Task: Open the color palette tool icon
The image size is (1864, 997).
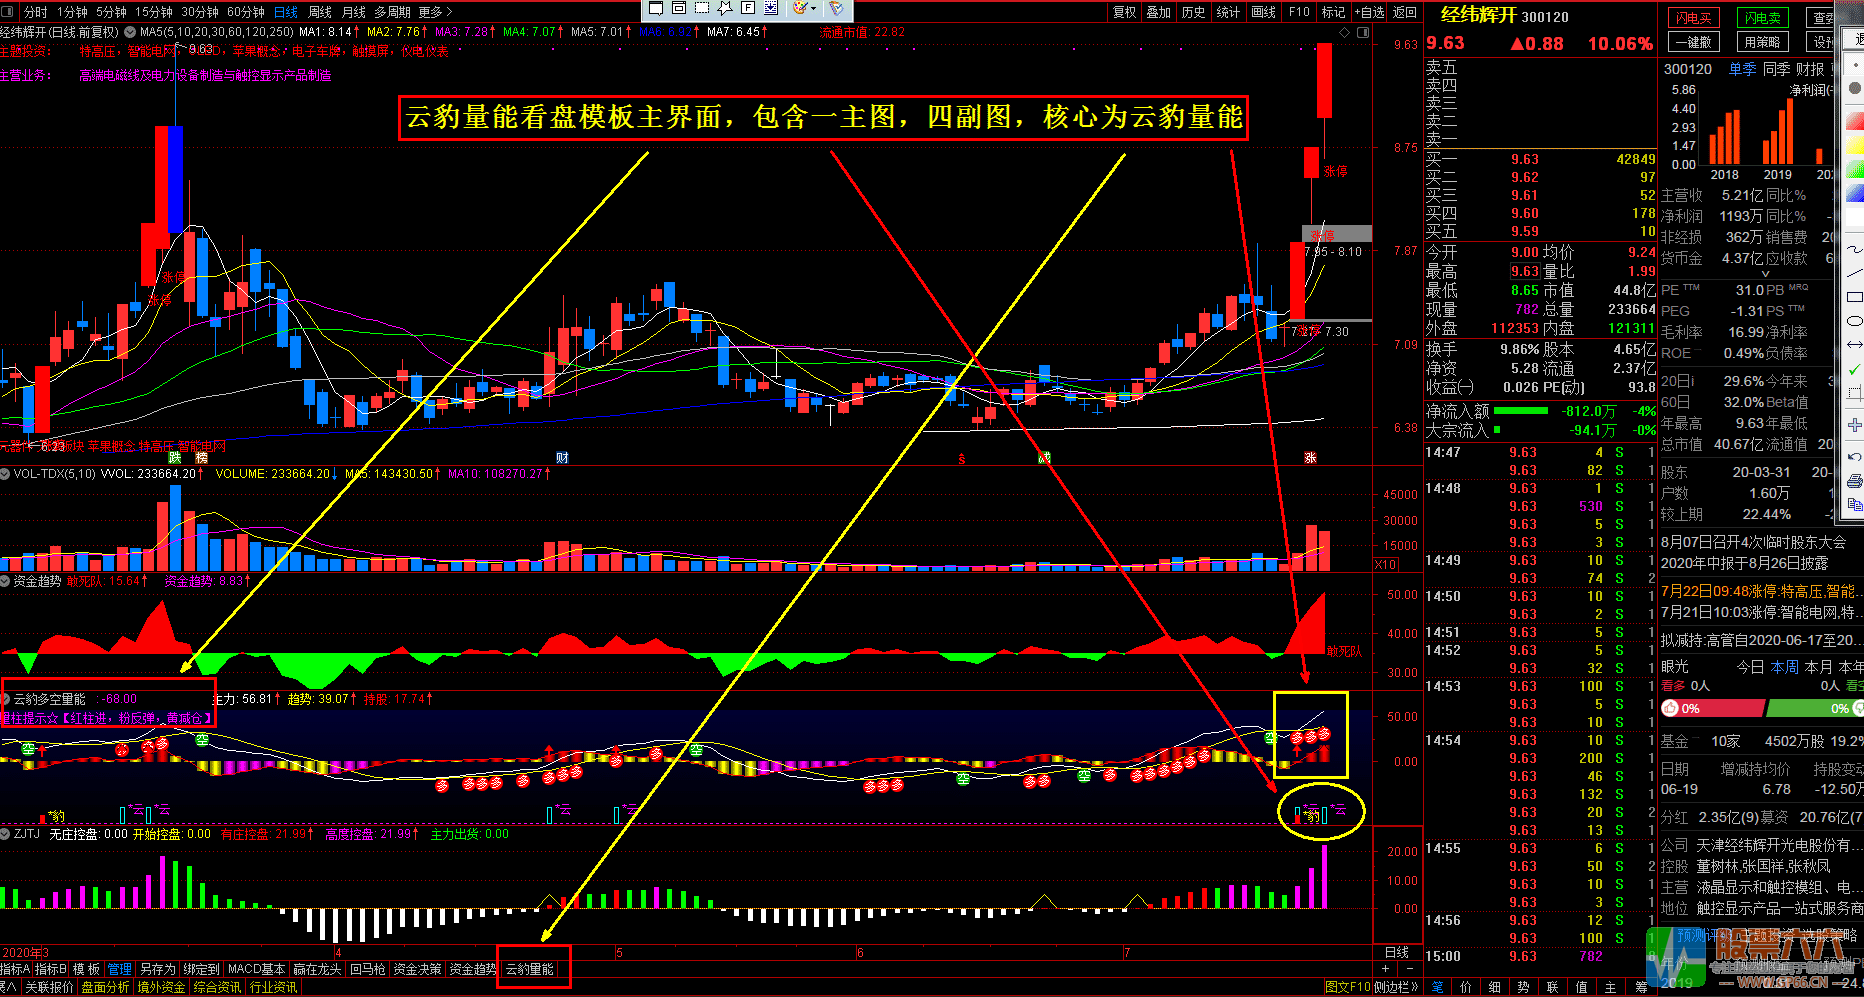Action: pos(800,8)
